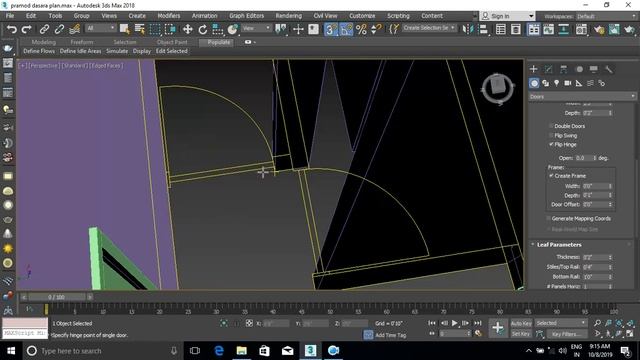Viewport: 640px width, 360px height.
Task: Click the Redo arrow in main toolbar
Action: (x=27, y=29)
